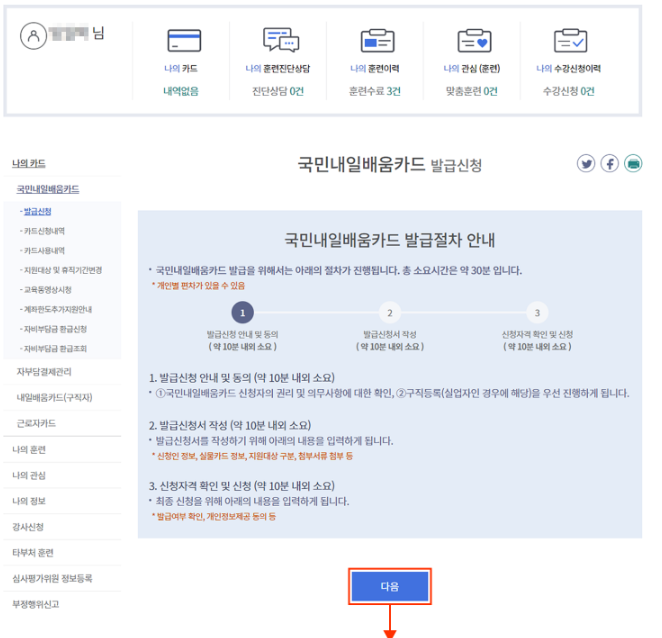Open 나의 정보 sidebar menu

[x=29, y=501]
